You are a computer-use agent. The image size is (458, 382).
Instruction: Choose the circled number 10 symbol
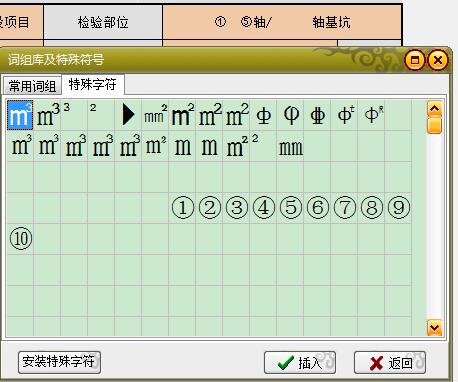tap(21, 238)
